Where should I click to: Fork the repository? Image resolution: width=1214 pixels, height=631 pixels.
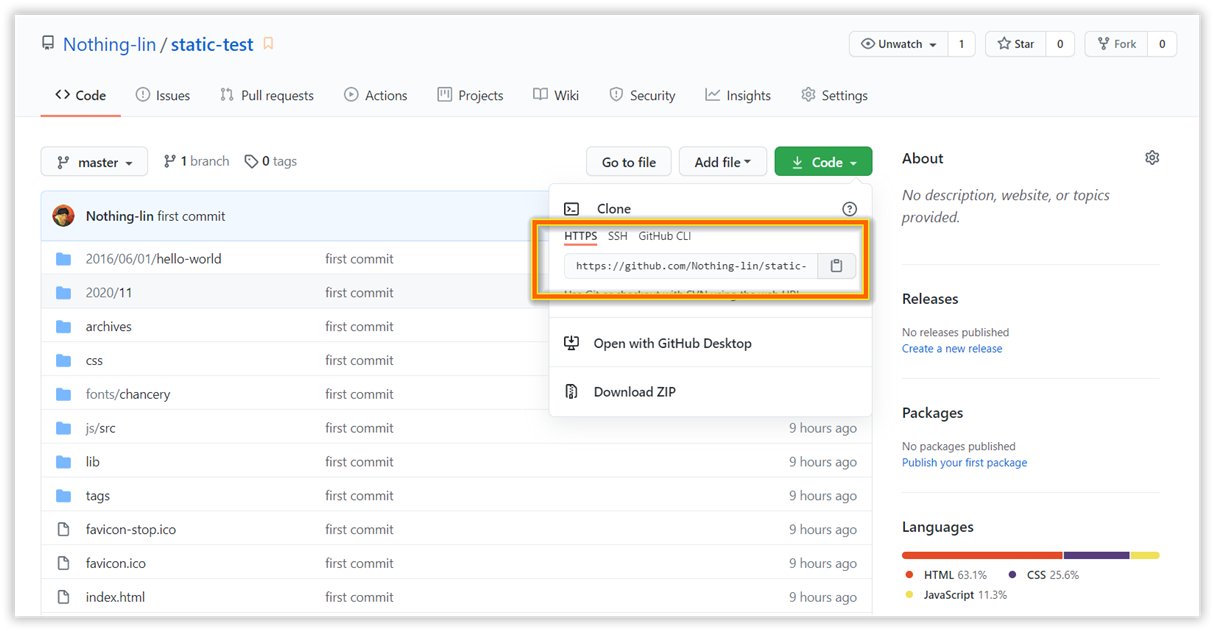click(1117, 44)
